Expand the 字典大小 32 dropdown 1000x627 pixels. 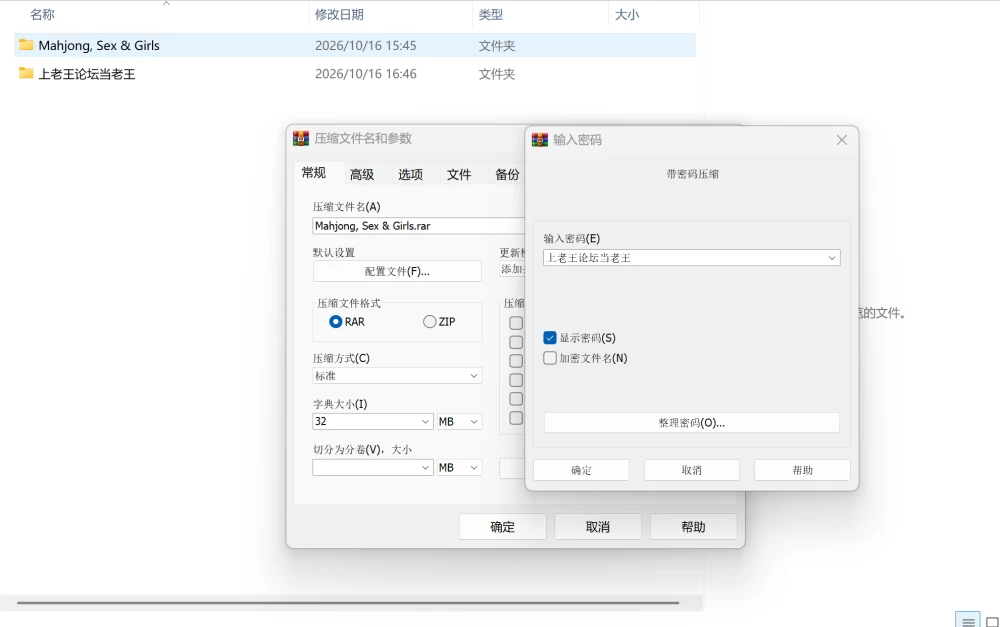[x=425, y=422]
